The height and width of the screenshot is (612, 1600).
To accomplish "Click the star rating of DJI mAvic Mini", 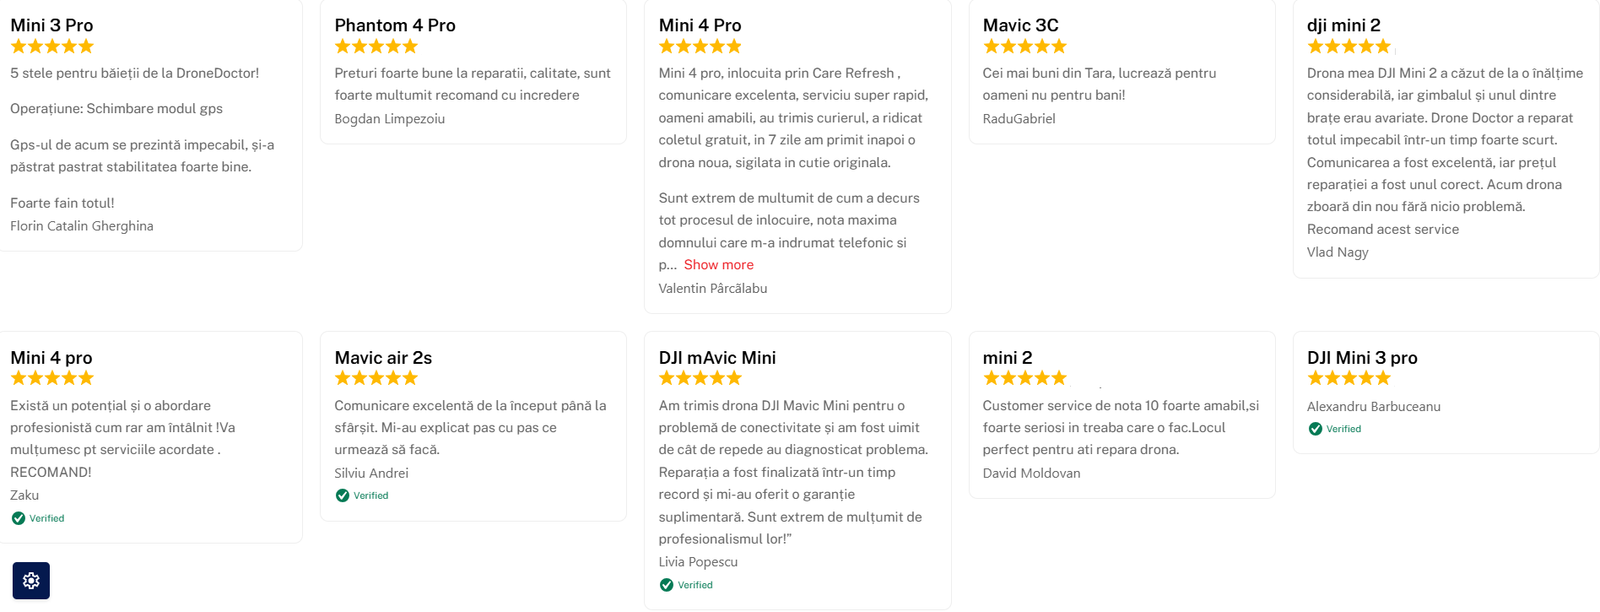I will click(x=700, y=378).
